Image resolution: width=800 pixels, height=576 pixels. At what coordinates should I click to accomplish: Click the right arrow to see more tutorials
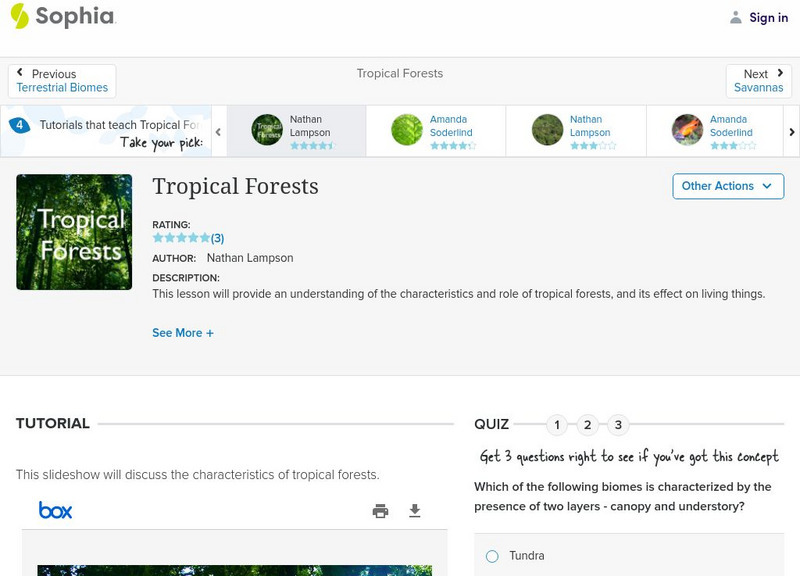[x=791, y=131]
